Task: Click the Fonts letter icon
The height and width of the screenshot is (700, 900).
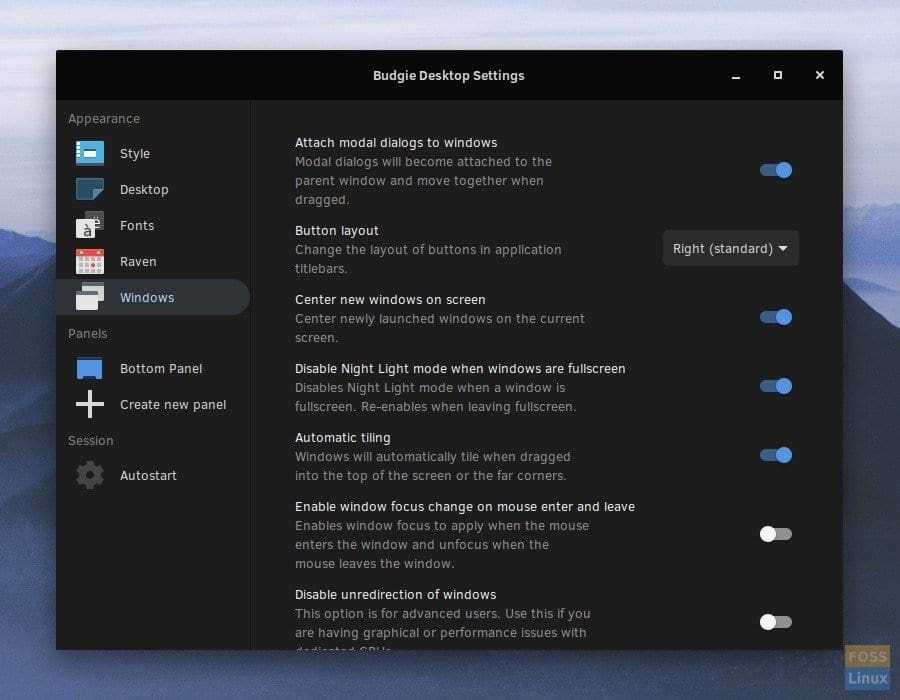Action: tap(90, 225)
